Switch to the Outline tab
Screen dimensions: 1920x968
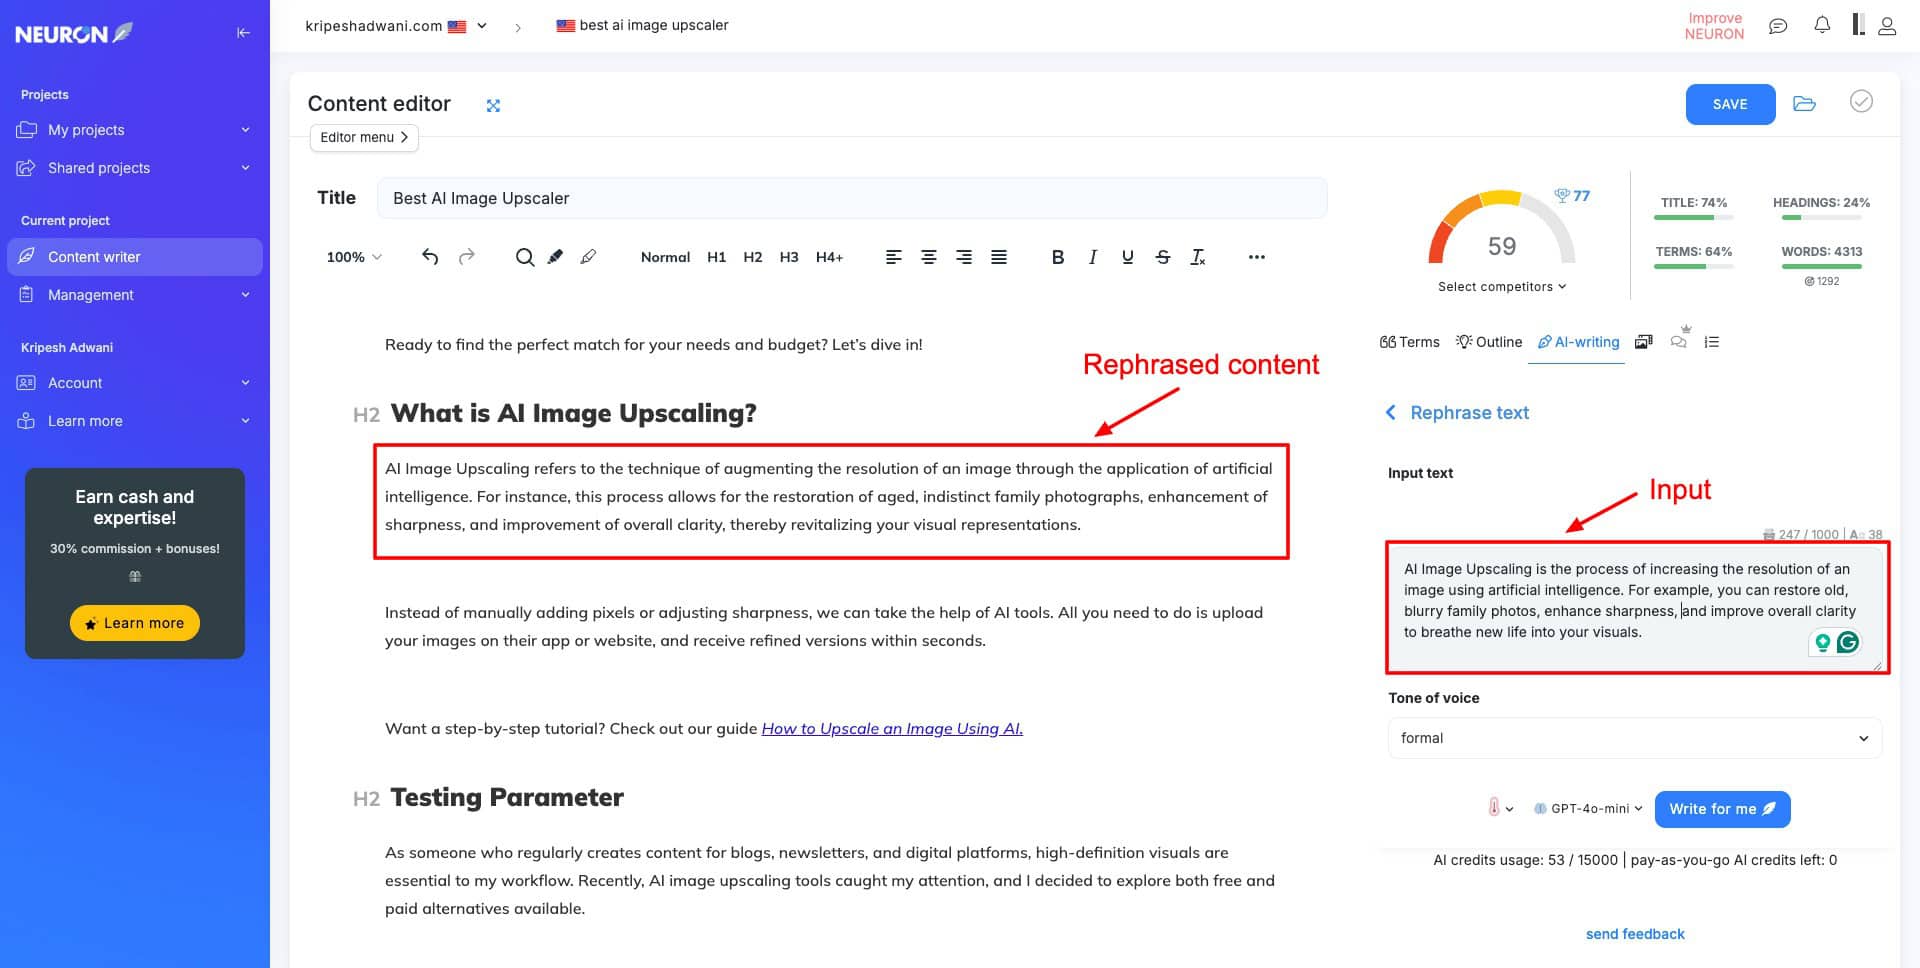coord(1489,342)
